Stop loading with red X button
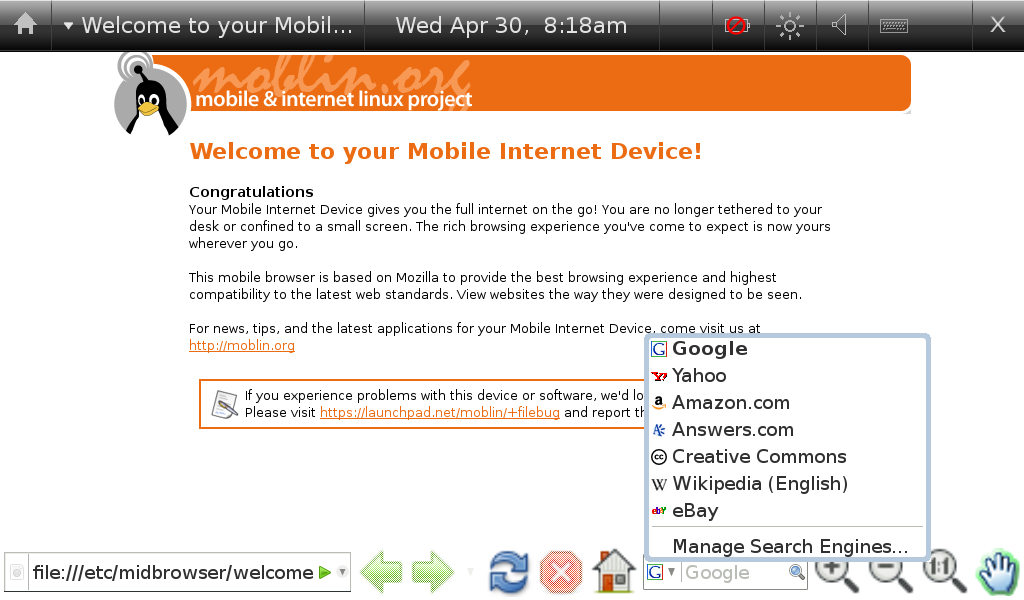 click(x=561, y=573)
